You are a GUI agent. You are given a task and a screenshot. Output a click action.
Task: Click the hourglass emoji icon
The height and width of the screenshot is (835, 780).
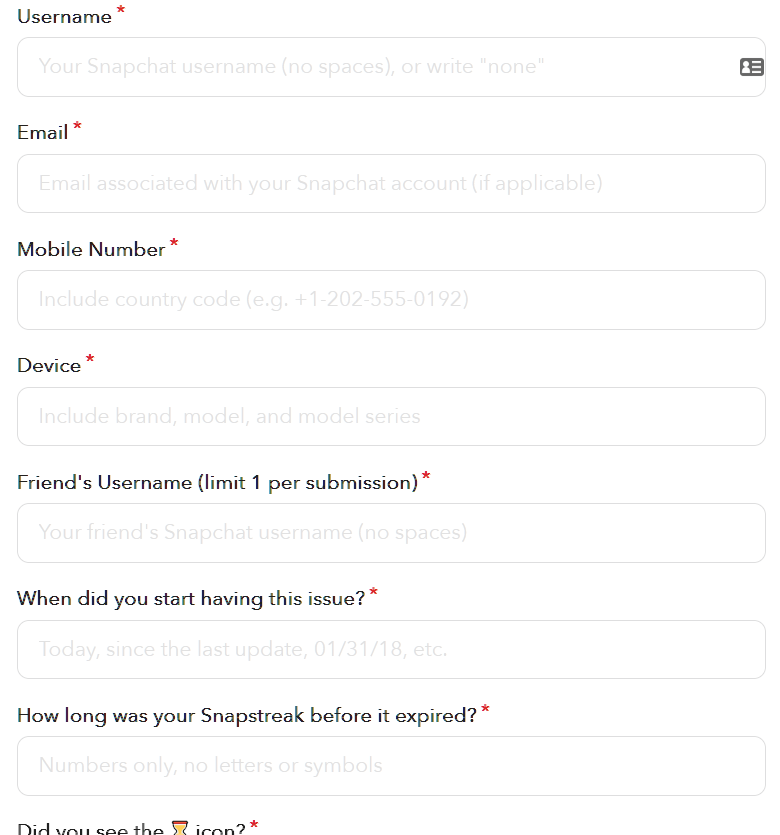(x=180, y=828)
